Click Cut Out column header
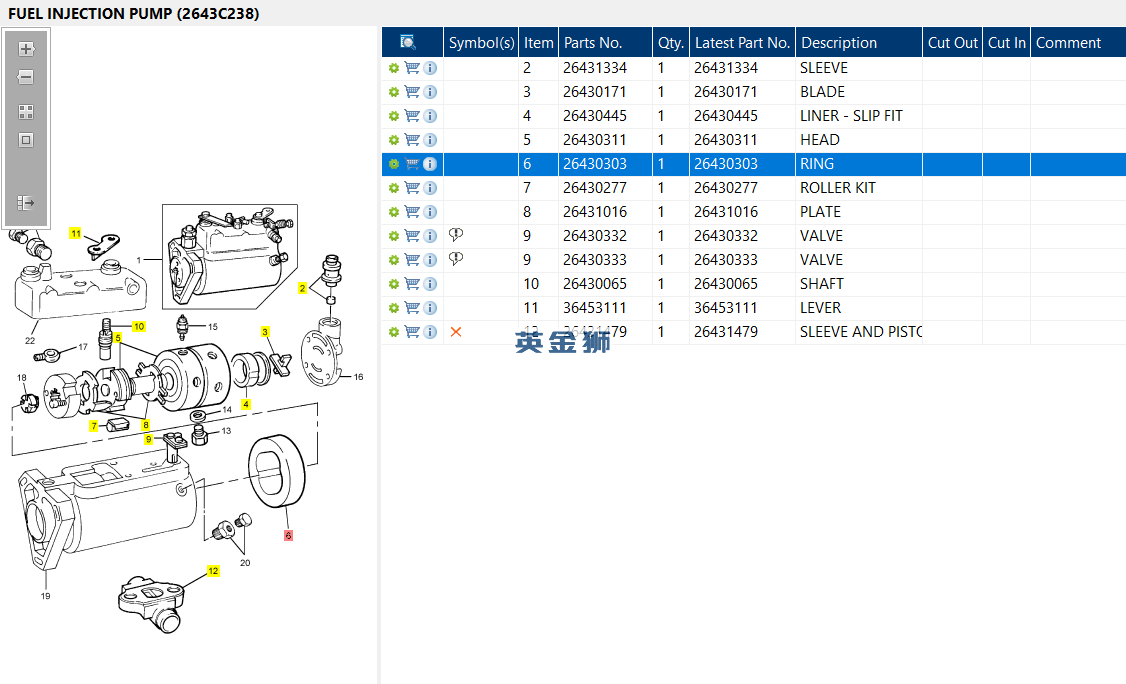This screenshot has height=684, width=1126. coord(952,42)
